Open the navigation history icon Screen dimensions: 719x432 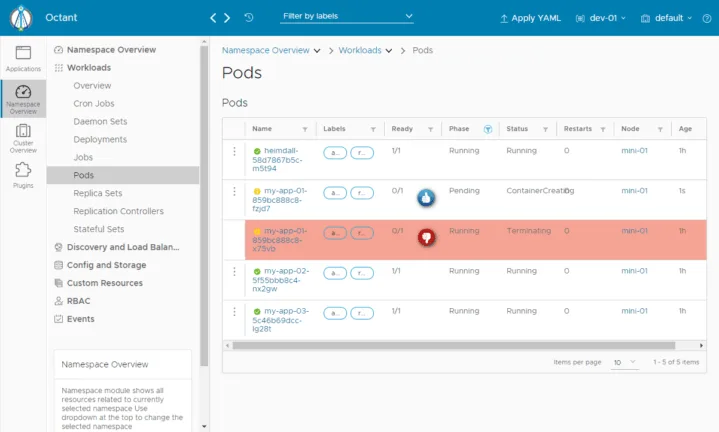pyautogui.click(x=249, y=17)
